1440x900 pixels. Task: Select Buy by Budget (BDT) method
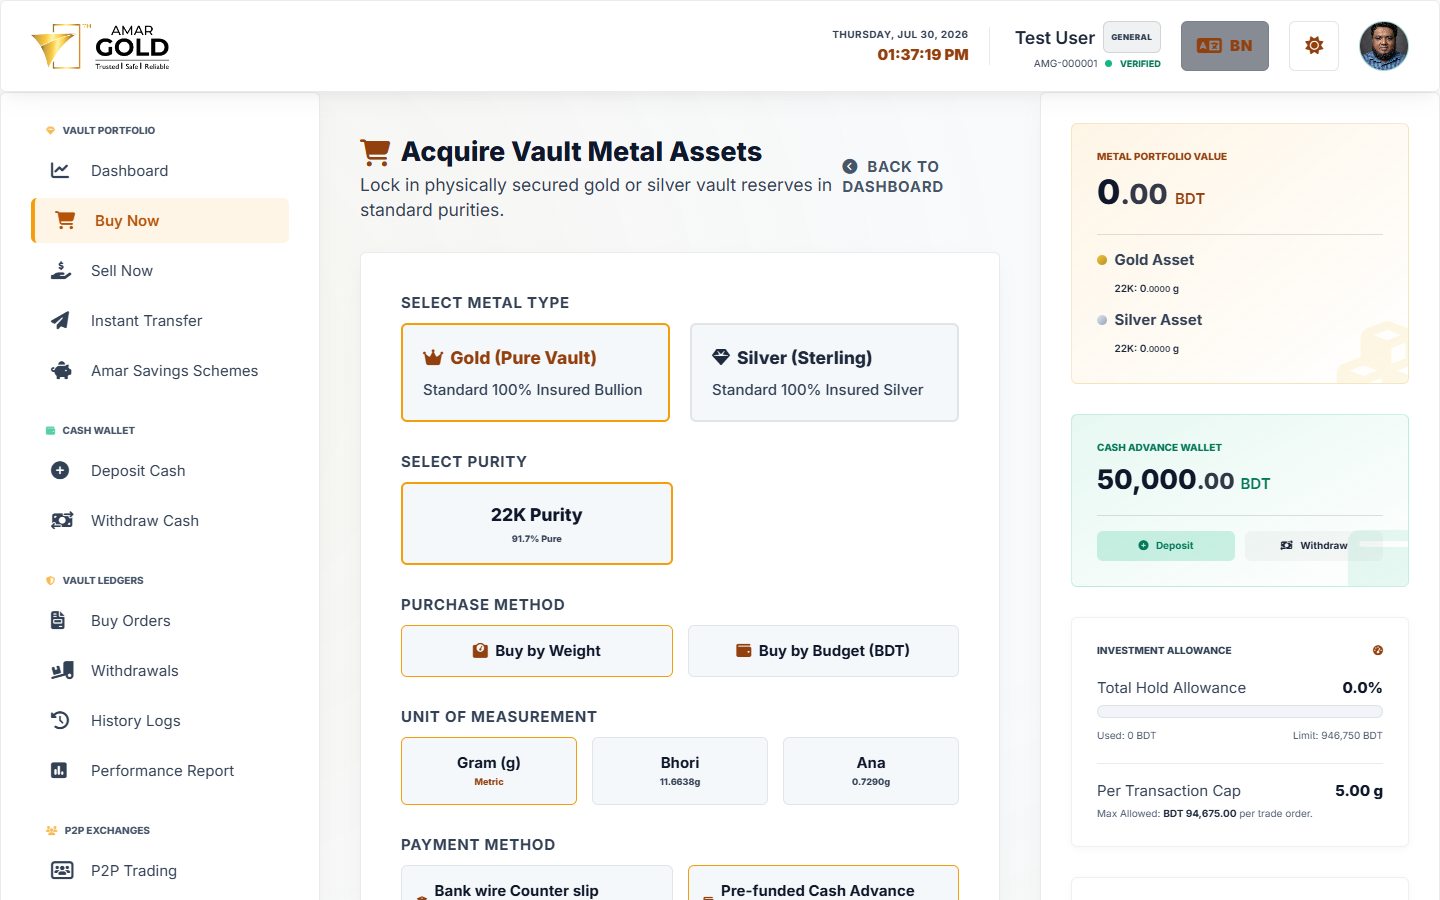pos(823,651)
